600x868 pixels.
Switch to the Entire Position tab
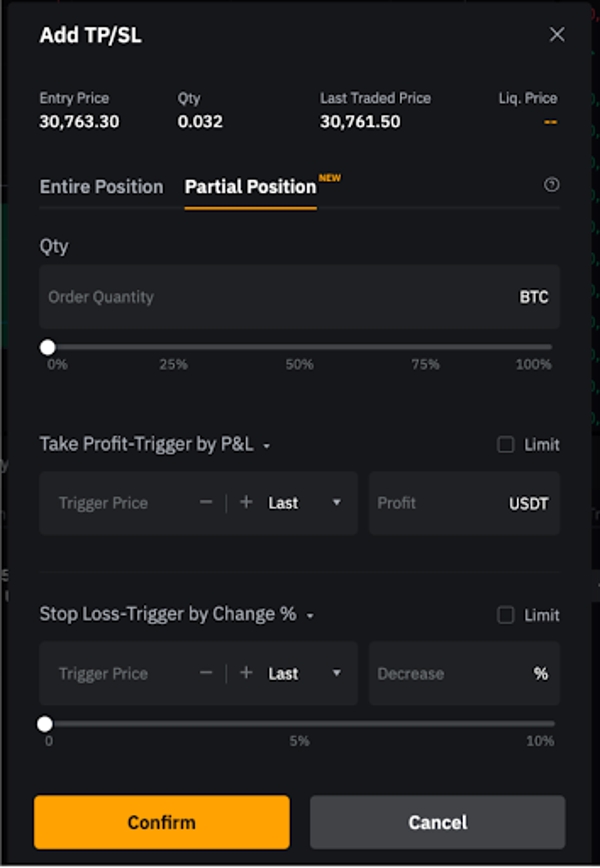[101, 186]
